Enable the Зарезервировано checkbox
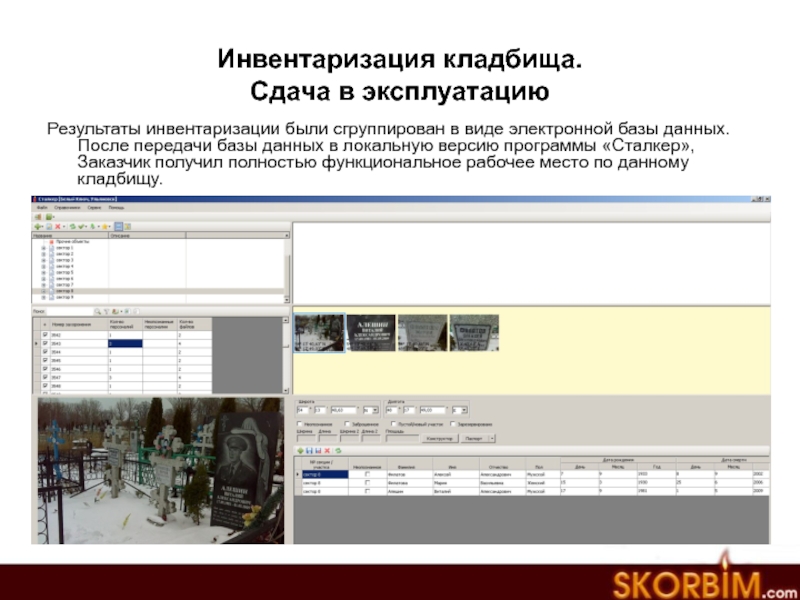The width and height of the screenshot is (800, 600). [x=453, y=424]
